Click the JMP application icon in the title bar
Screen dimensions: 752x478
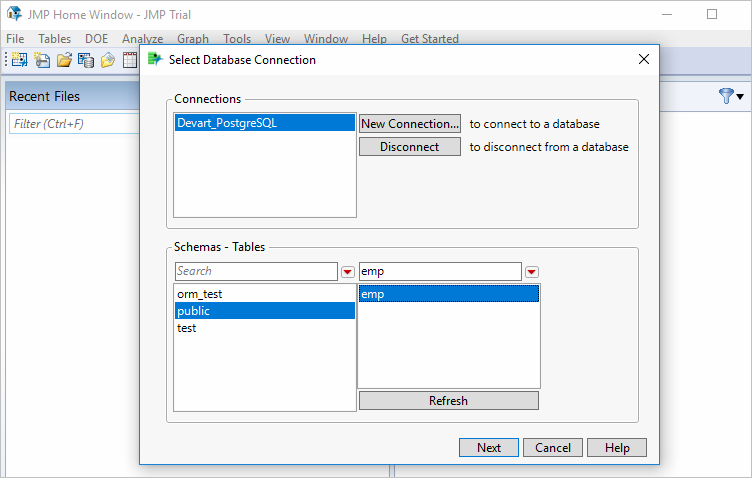(14, 14)
